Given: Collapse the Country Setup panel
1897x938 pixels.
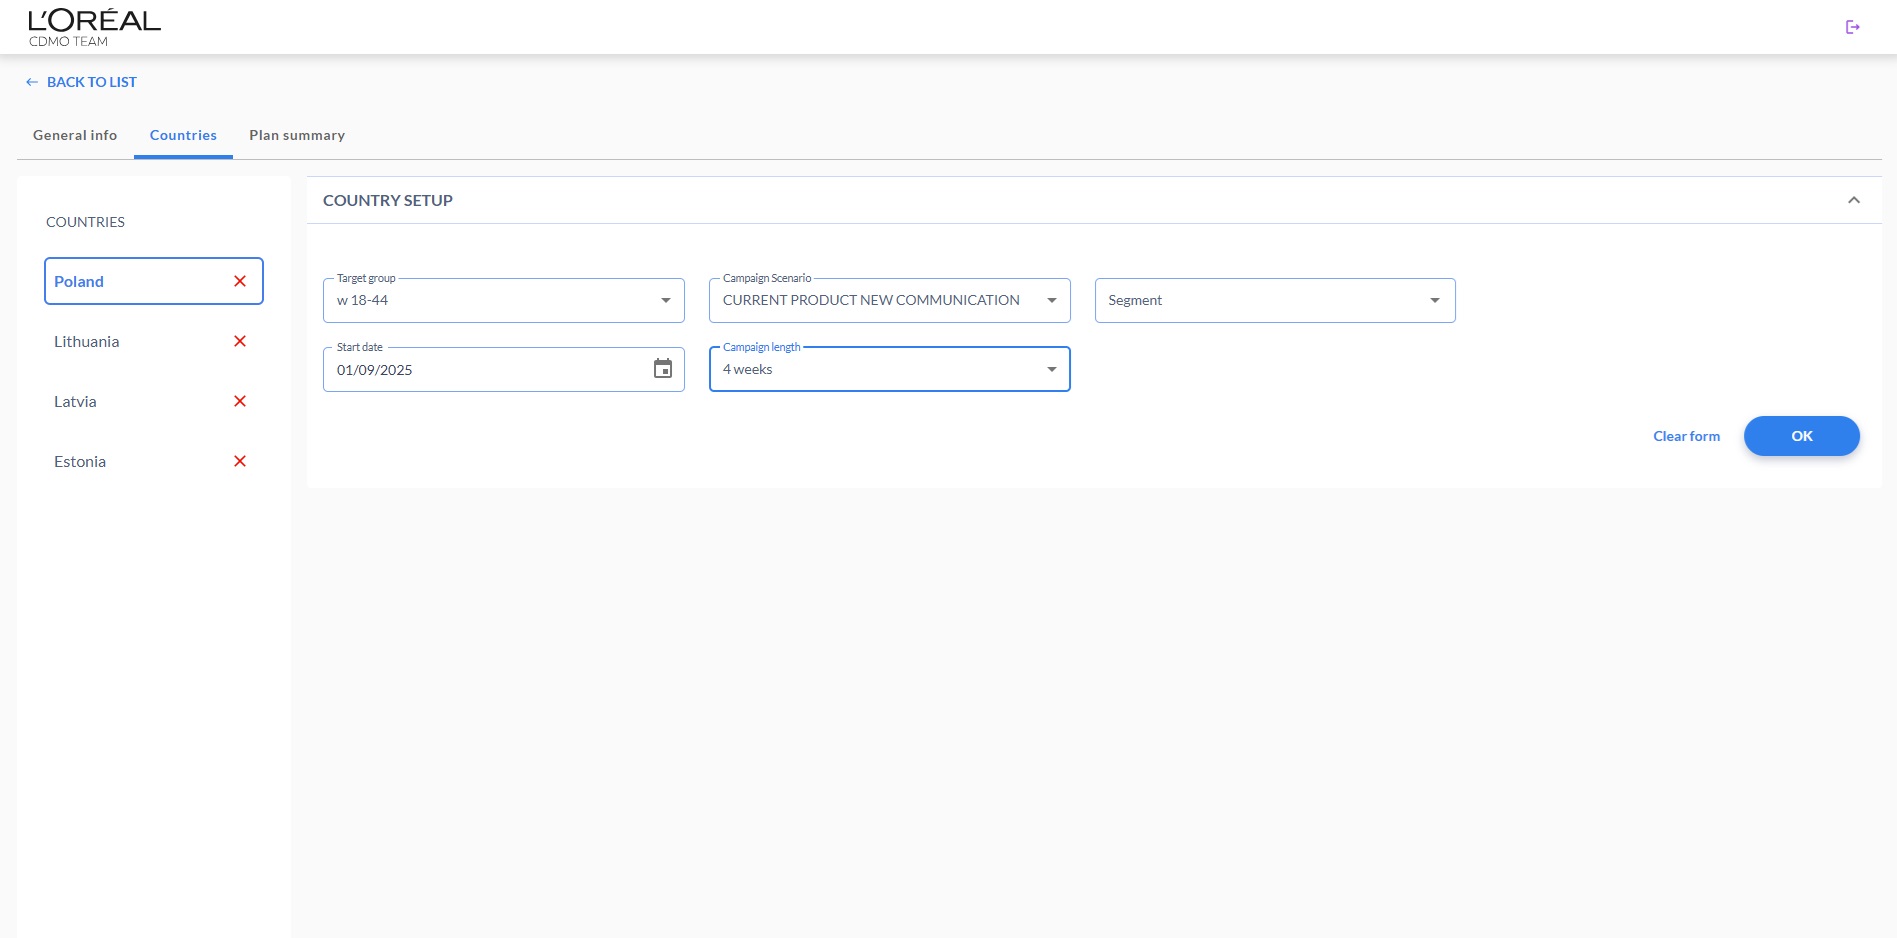Looking at the screenshot, I should tap(1853, 200).
